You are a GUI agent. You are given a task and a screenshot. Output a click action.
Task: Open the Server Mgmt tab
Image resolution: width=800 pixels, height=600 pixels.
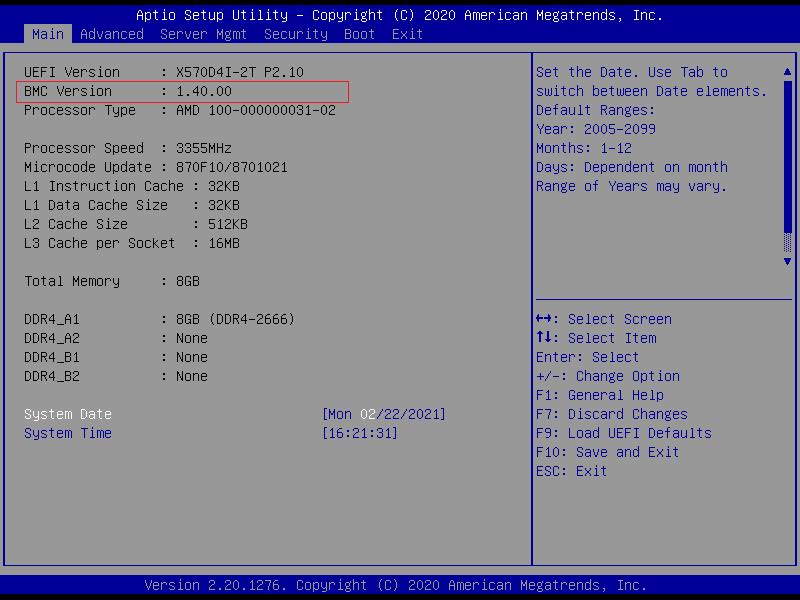click(x=203, y=34)
